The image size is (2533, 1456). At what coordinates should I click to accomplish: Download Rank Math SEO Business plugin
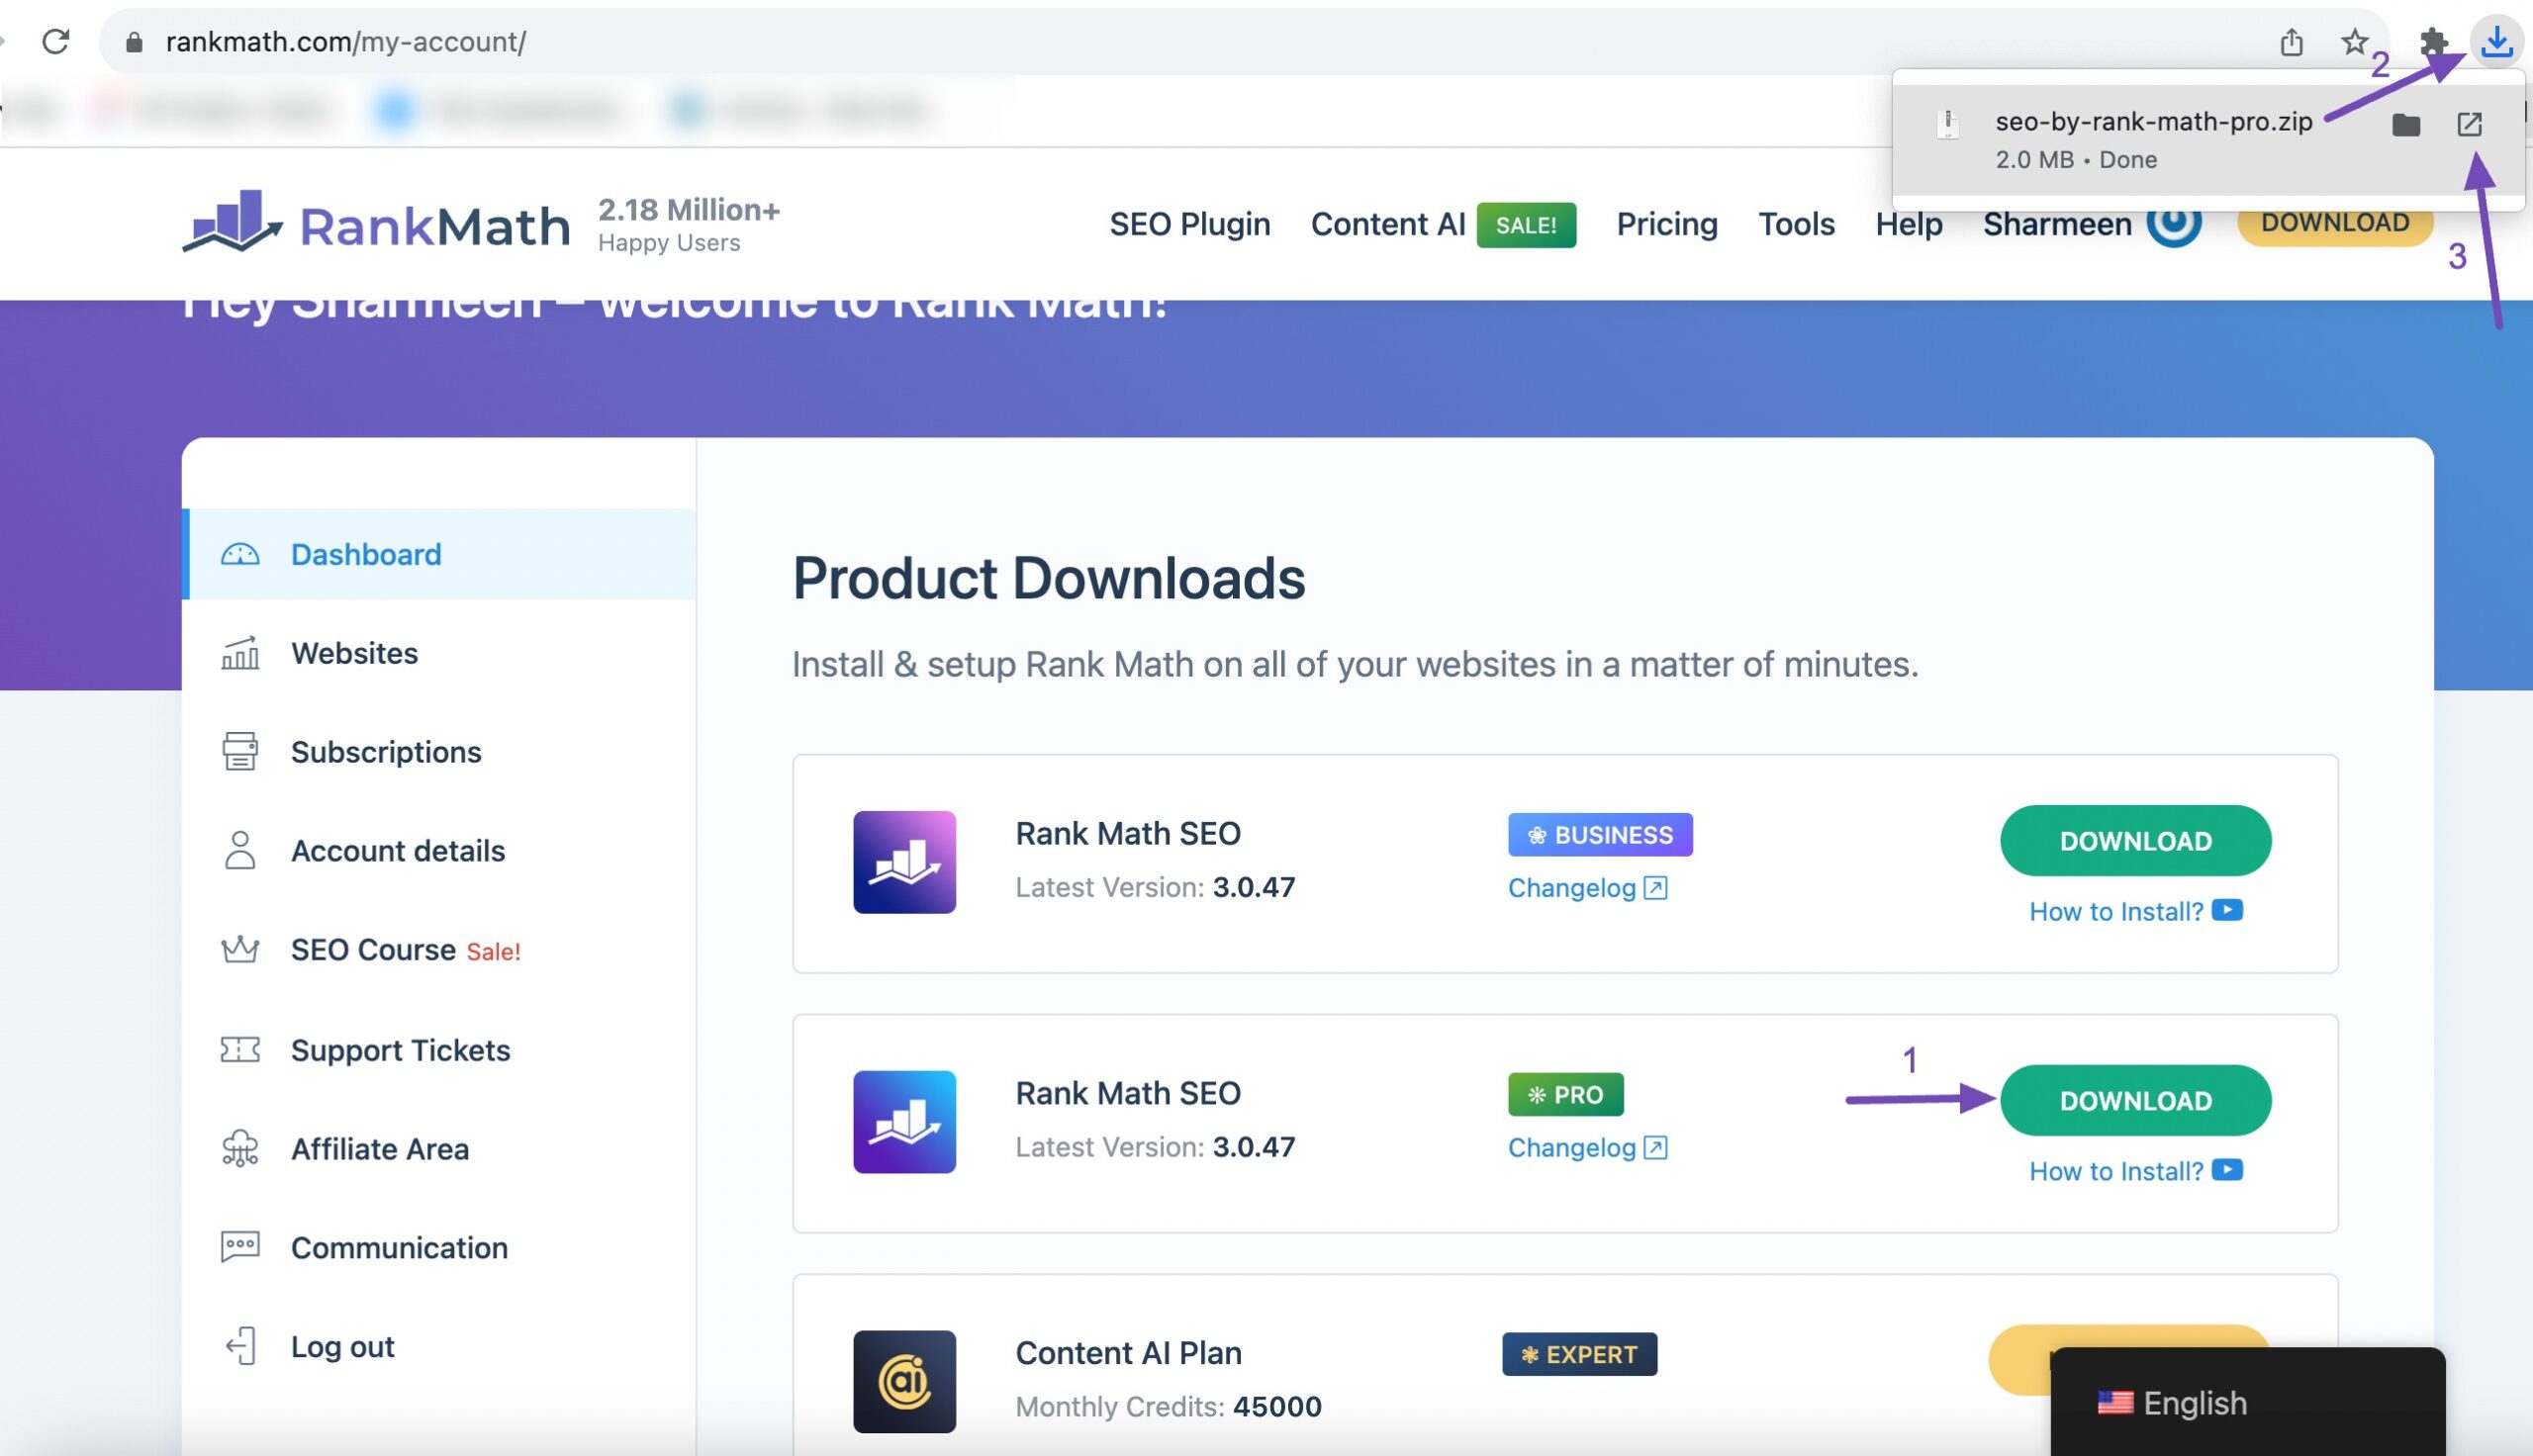point(2134,840)
